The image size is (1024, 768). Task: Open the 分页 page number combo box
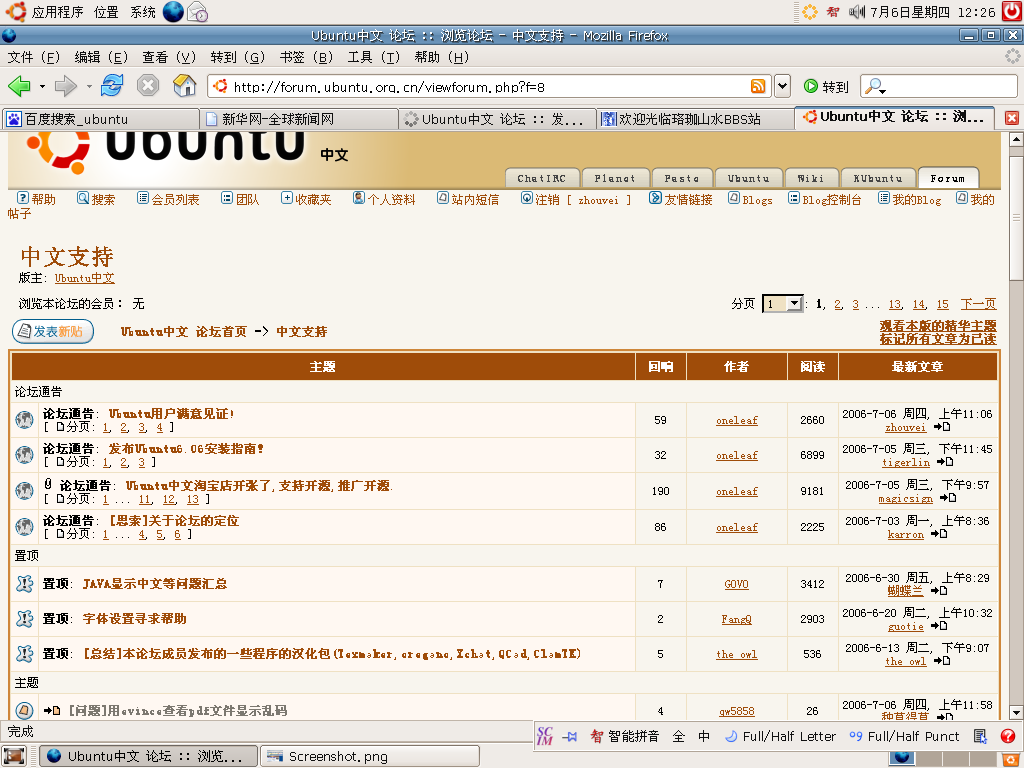782,304
